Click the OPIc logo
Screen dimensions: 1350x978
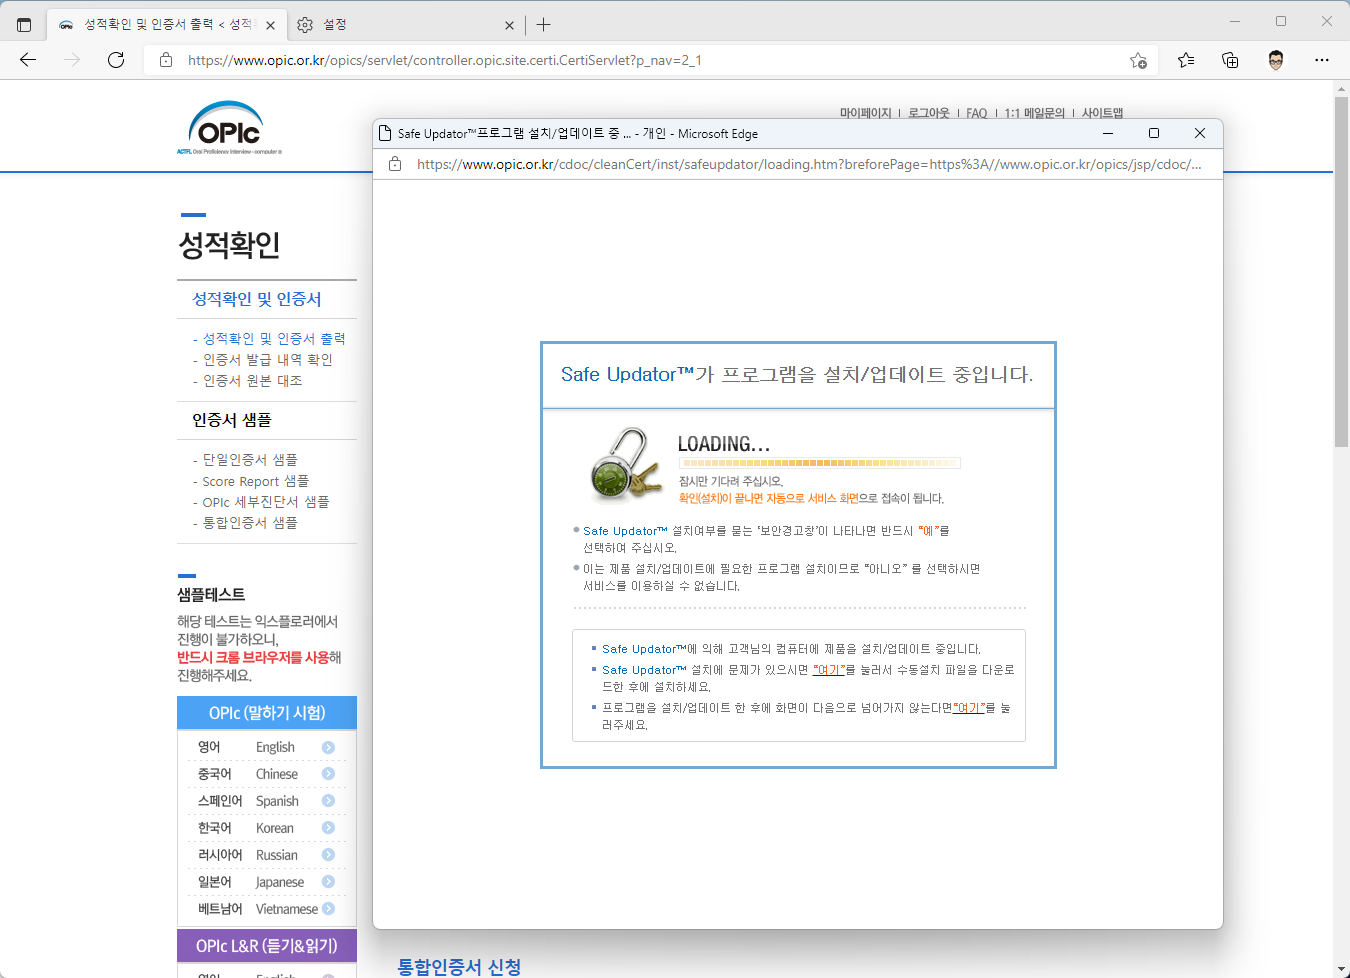click(230, 128)
